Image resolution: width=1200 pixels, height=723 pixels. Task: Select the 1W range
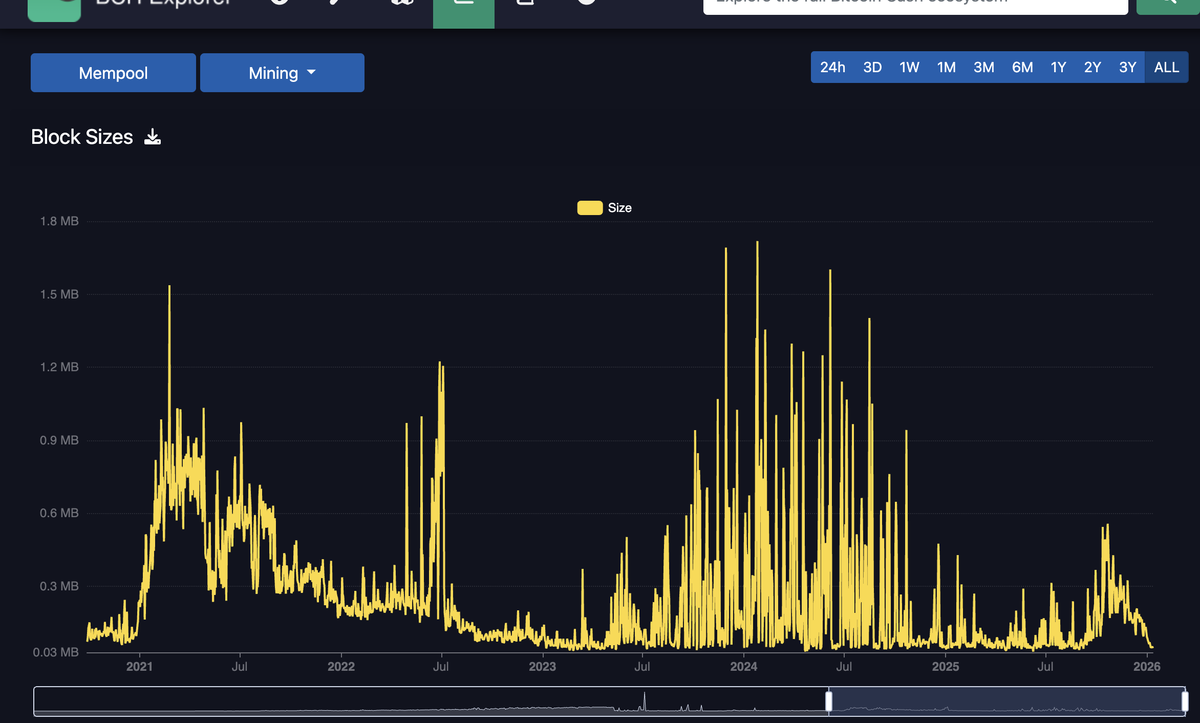coord(909,67)
